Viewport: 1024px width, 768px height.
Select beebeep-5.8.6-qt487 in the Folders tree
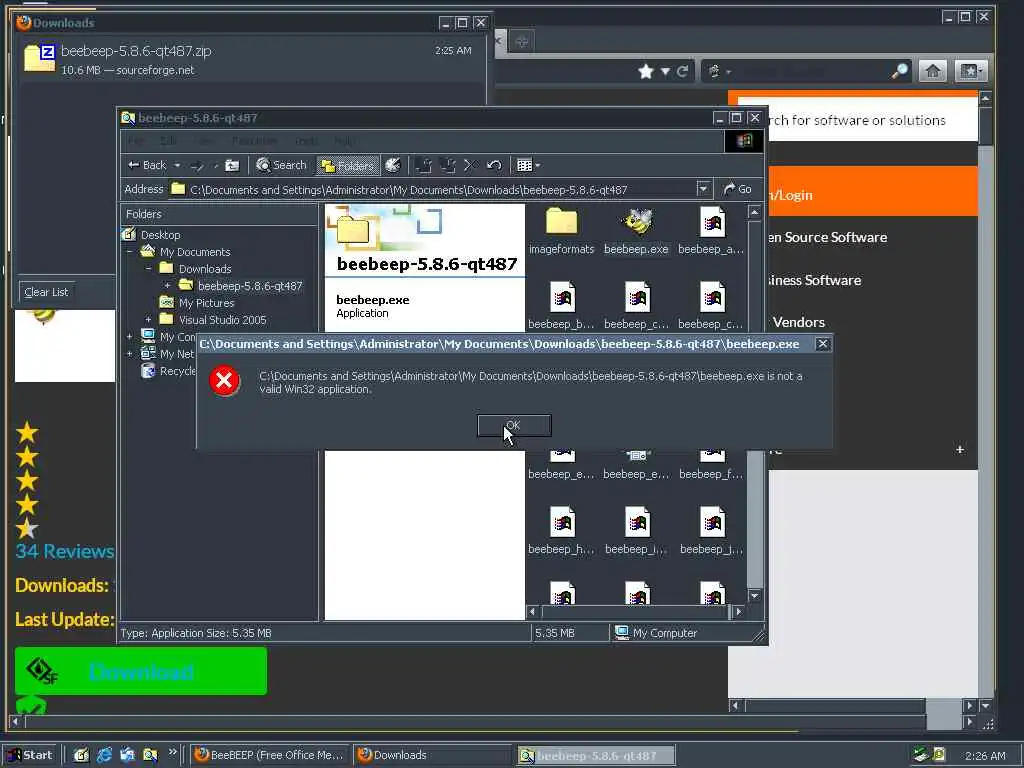pos(250,286)
